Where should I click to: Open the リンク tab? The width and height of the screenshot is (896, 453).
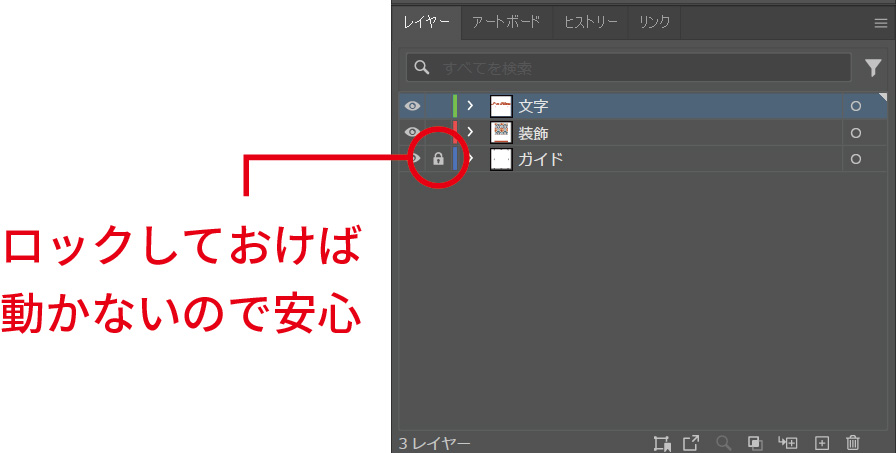pyautogui.click(x=654, y=21)
